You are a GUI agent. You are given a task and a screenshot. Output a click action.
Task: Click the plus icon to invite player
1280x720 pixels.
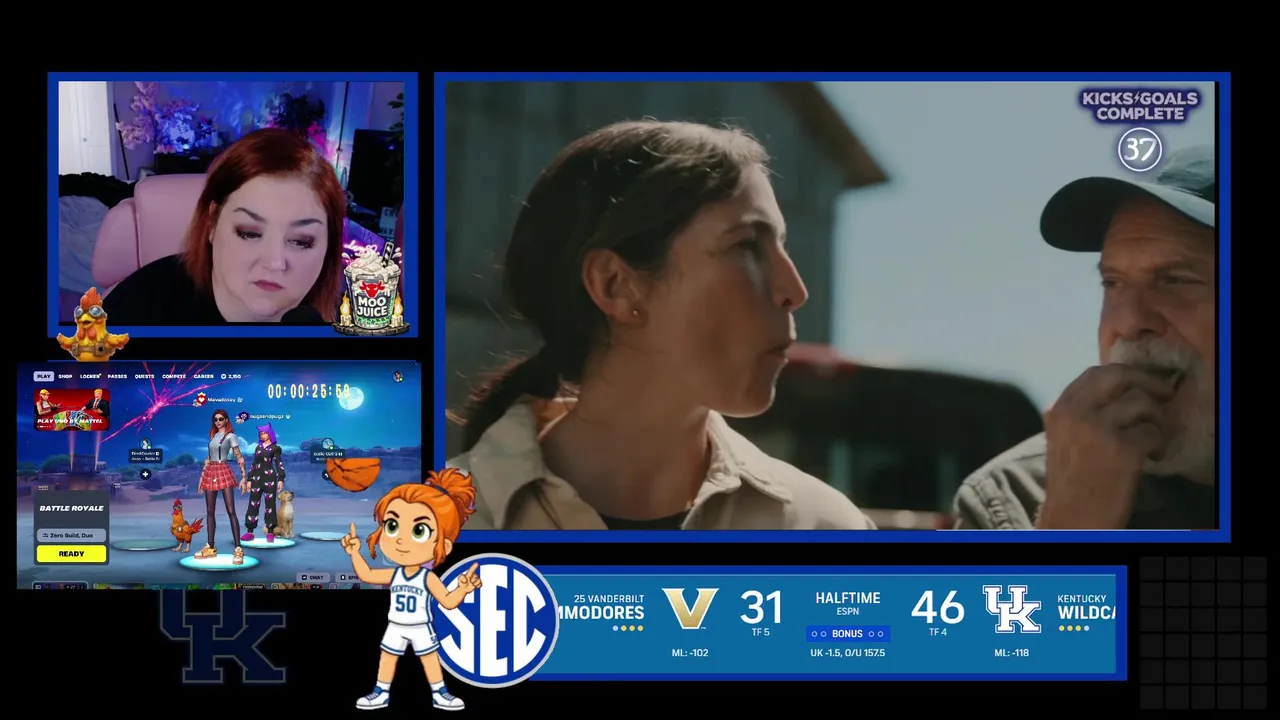(x=145, y=474)
